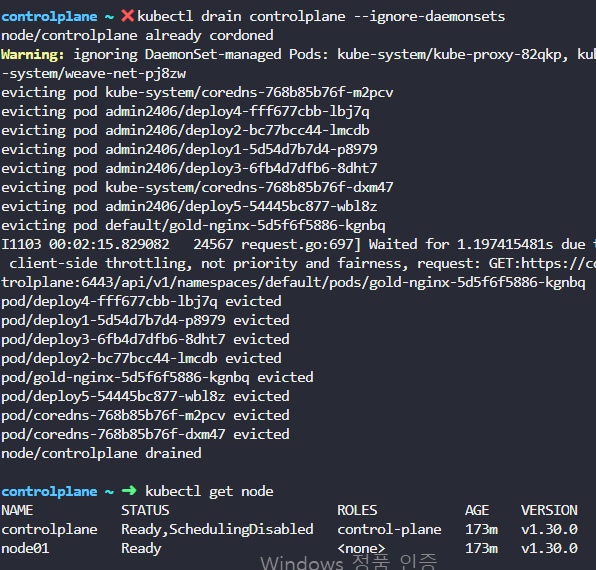Click node01's 'Ready' status

click(x=141, y=549)
